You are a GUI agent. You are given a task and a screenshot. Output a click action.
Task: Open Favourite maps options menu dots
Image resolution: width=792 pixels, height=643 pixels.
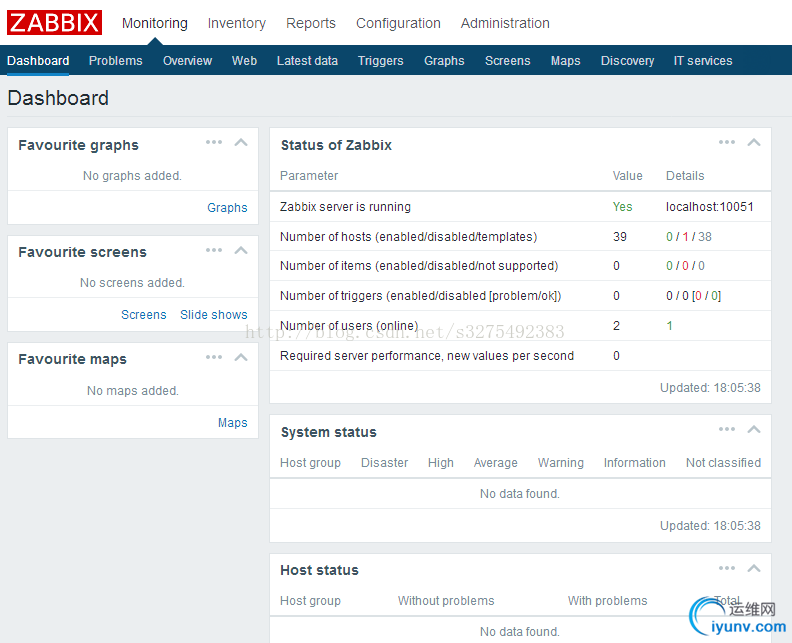[x=214, y=357]
